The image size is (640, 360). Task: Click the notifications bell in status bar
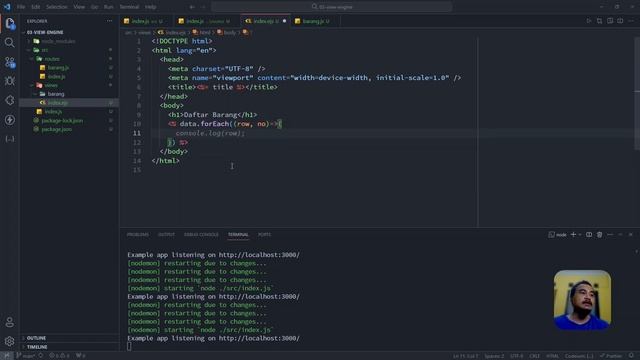(631, 356)
